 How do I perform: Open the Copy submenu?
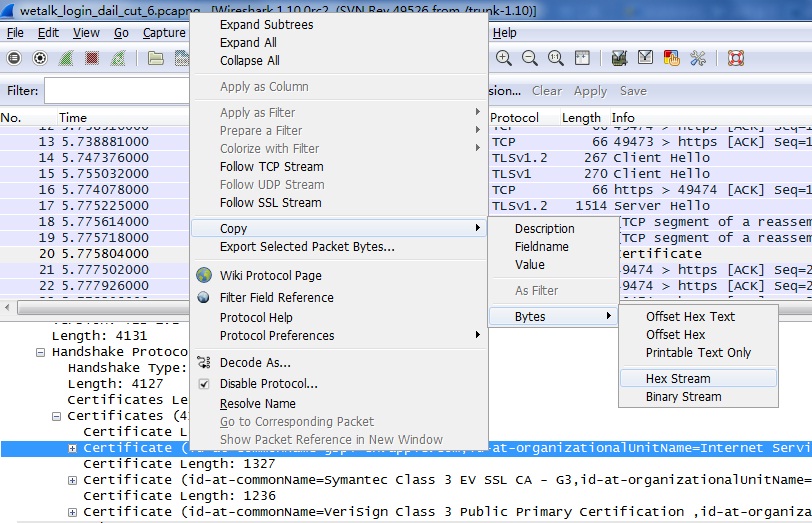[x=339, y=228]
